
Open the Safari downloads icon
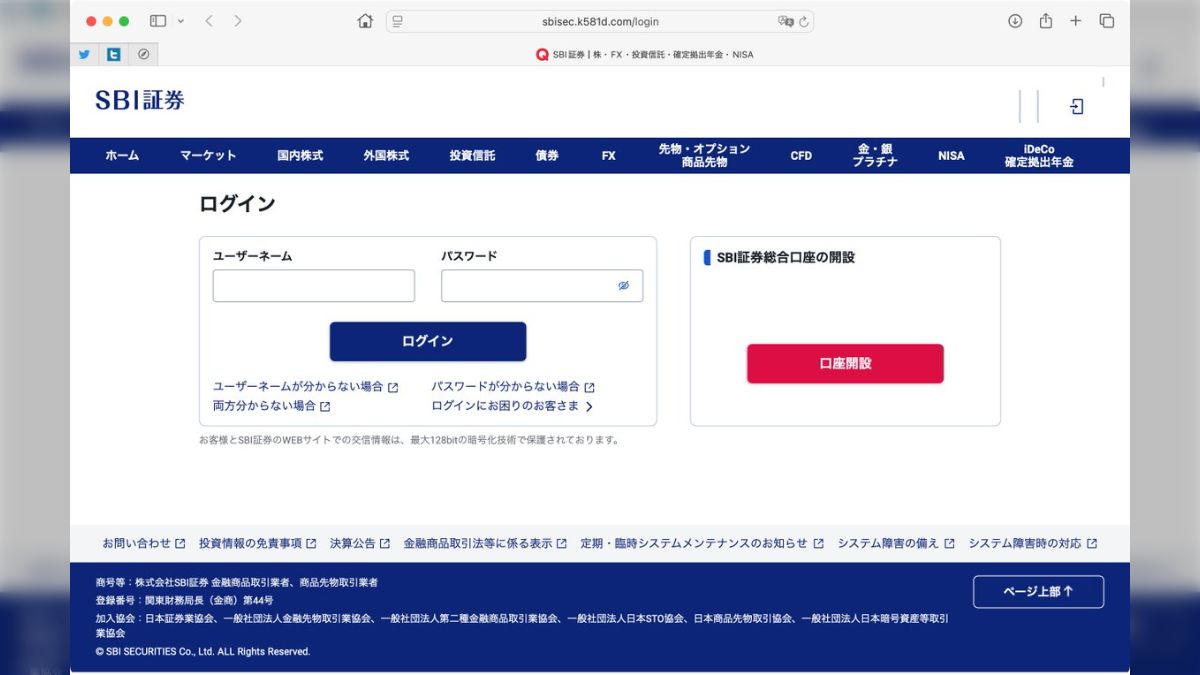pyautogui.click(x=1015, y=21)
